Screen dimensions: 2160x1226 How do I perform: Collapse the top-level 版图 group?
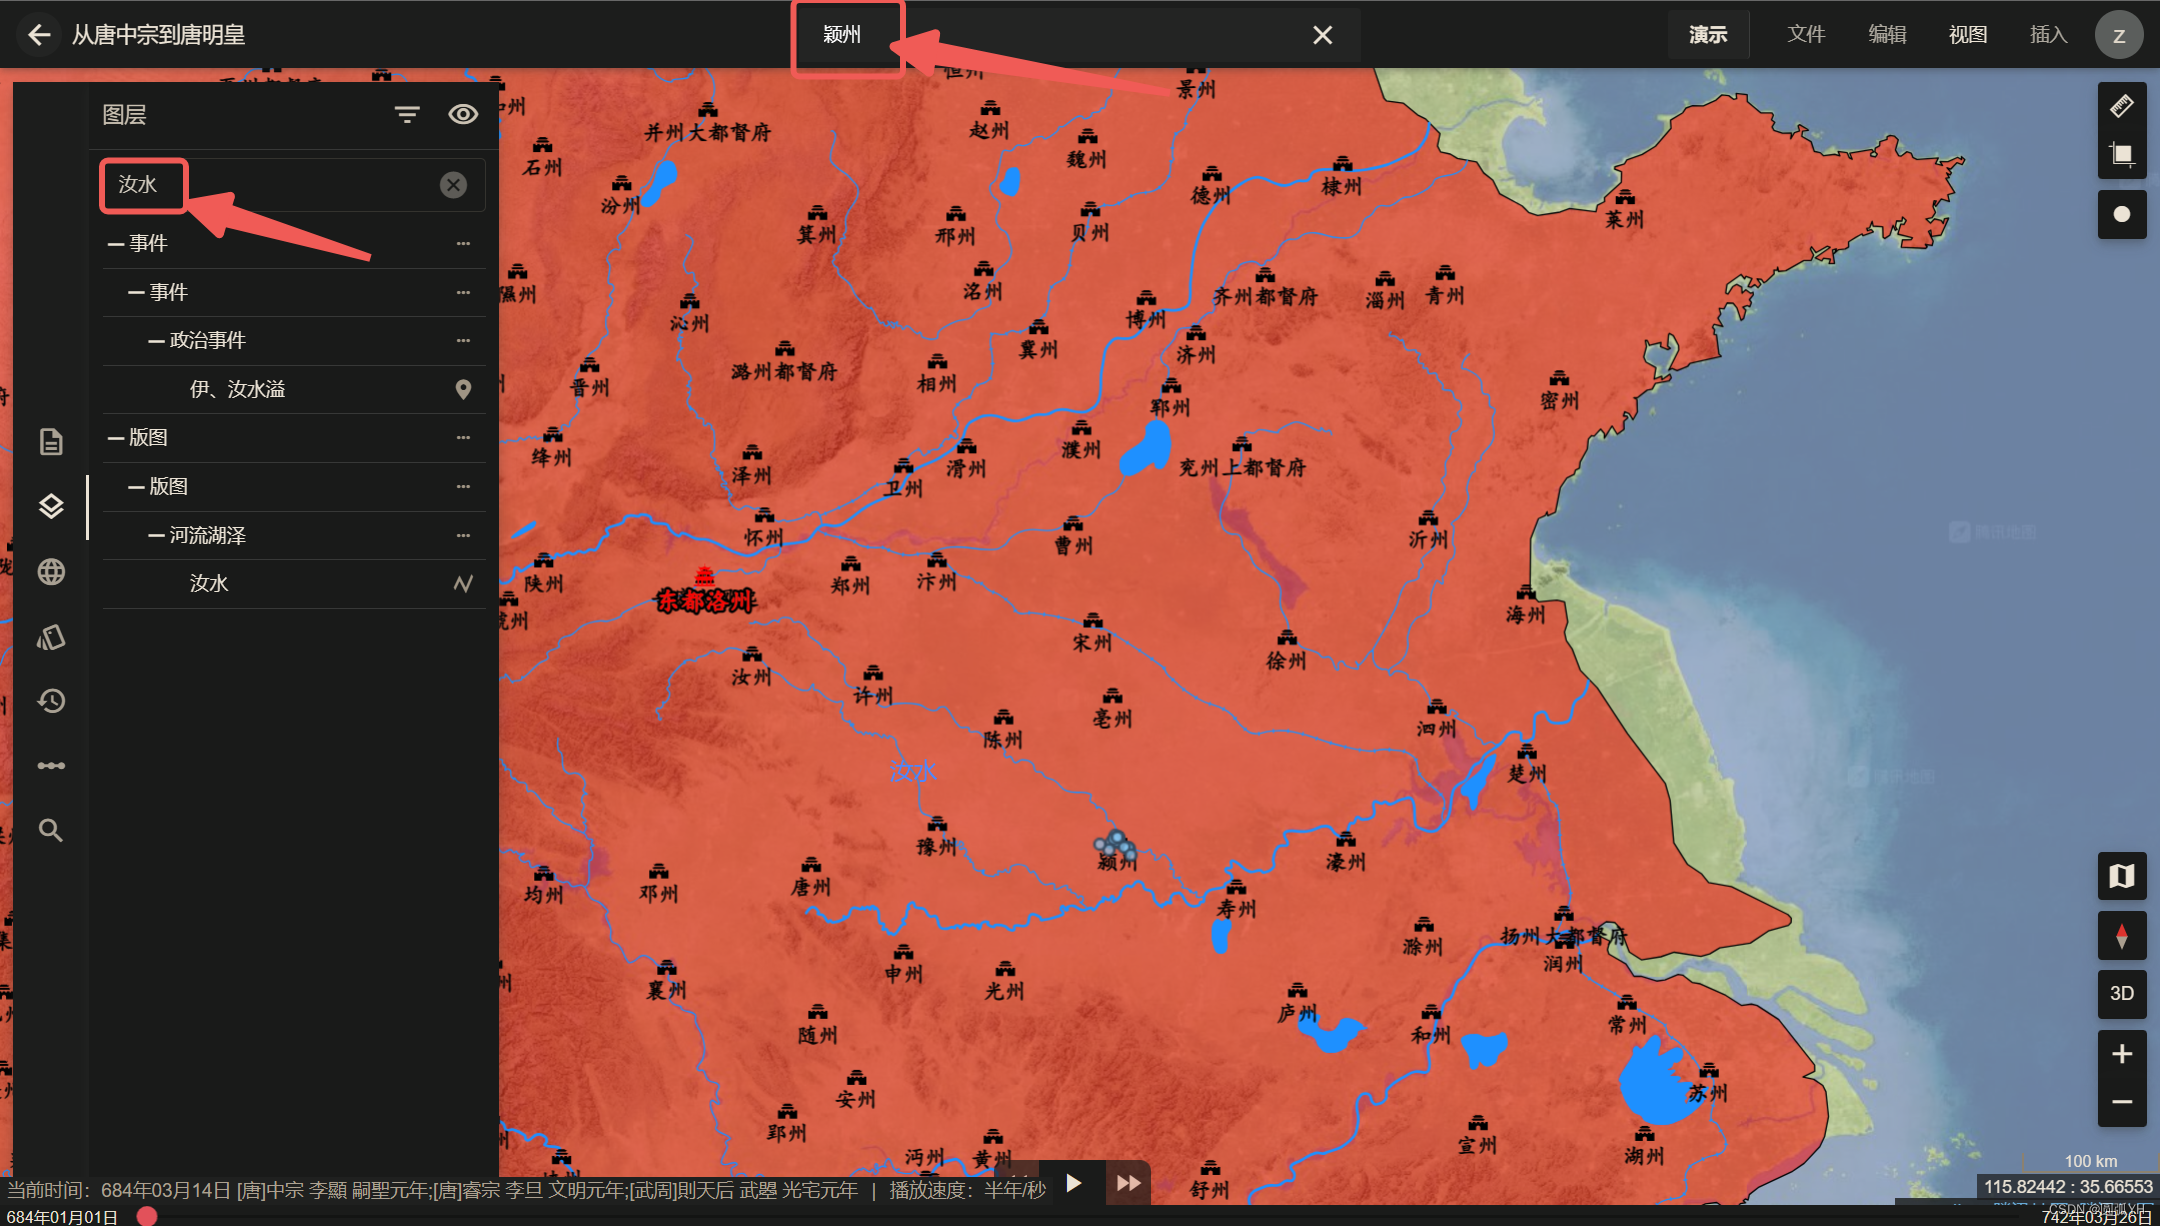click(x=116, y=438)
